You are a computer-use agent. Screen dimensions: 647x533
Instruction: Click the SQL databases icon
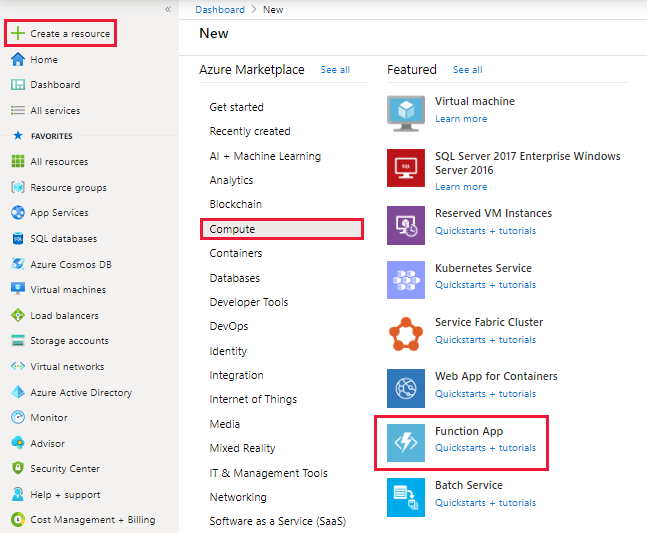[x=18, y=238]
